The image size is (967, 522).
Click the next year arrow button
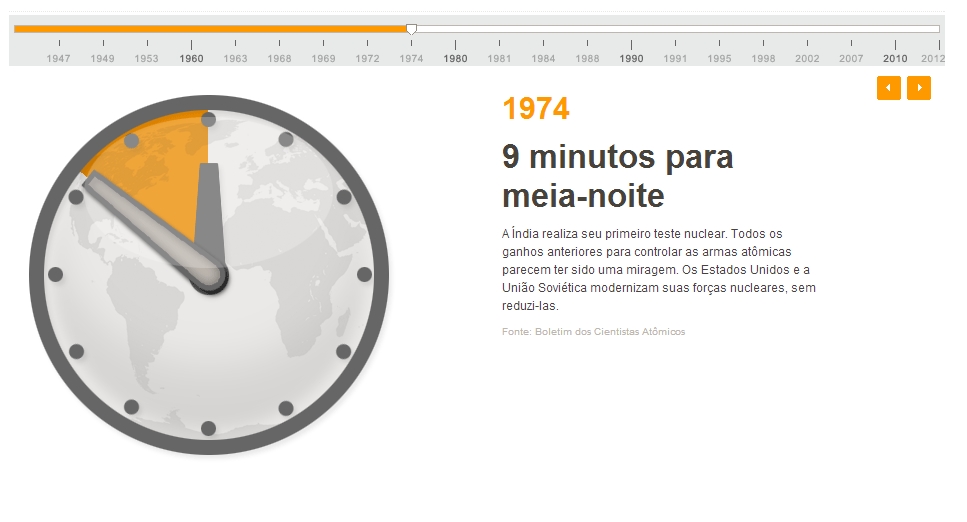pos(918,88)
